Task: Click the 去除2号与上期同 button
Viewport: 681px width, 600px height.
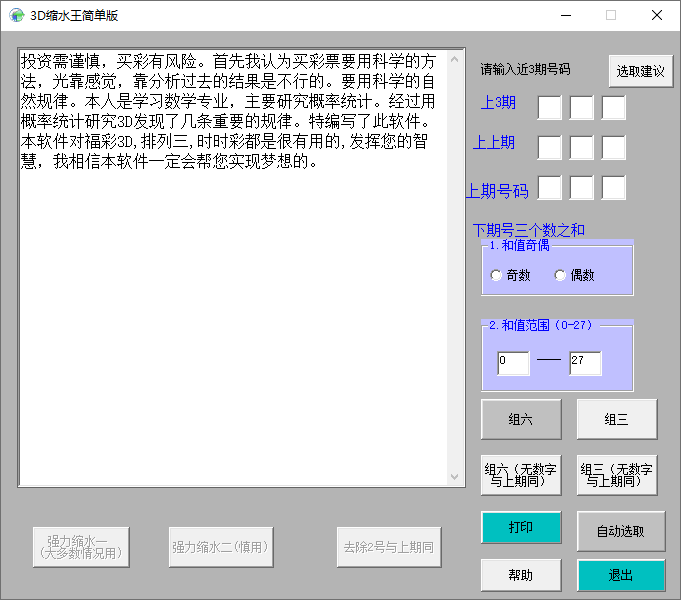Action: tap(389, 547)
